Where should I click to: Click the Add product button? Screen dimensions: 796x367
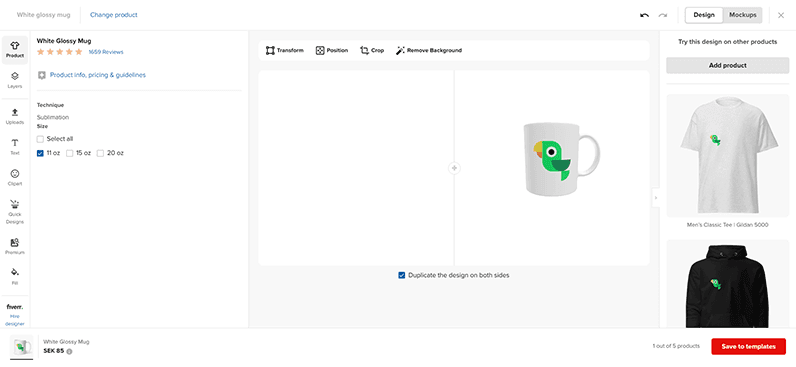coord(727,65)
